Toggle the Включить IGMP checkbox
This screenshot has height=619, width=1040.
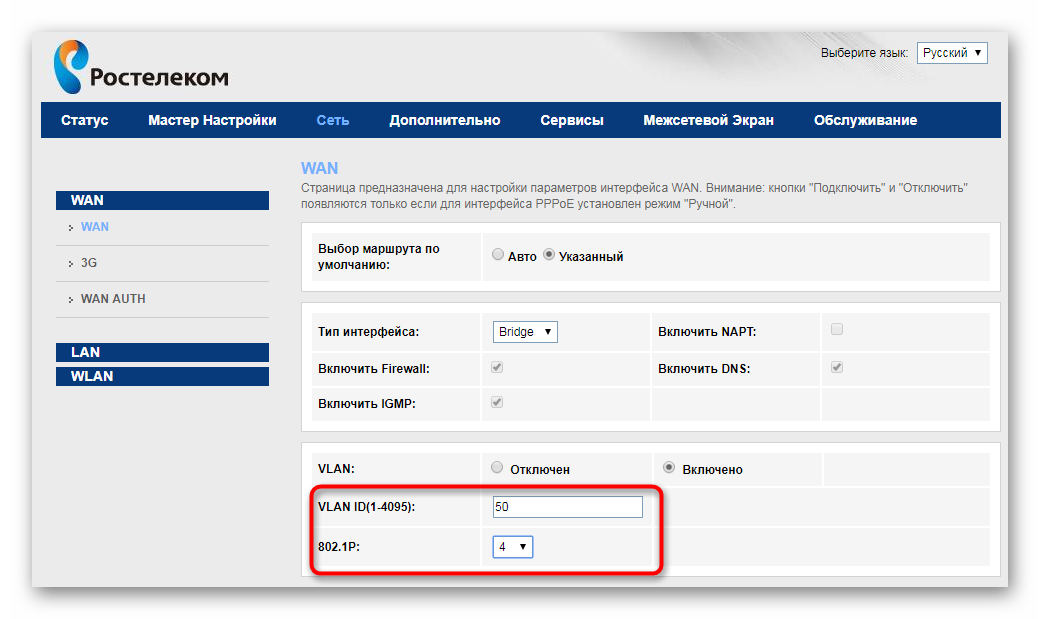[x=497, y=402]
